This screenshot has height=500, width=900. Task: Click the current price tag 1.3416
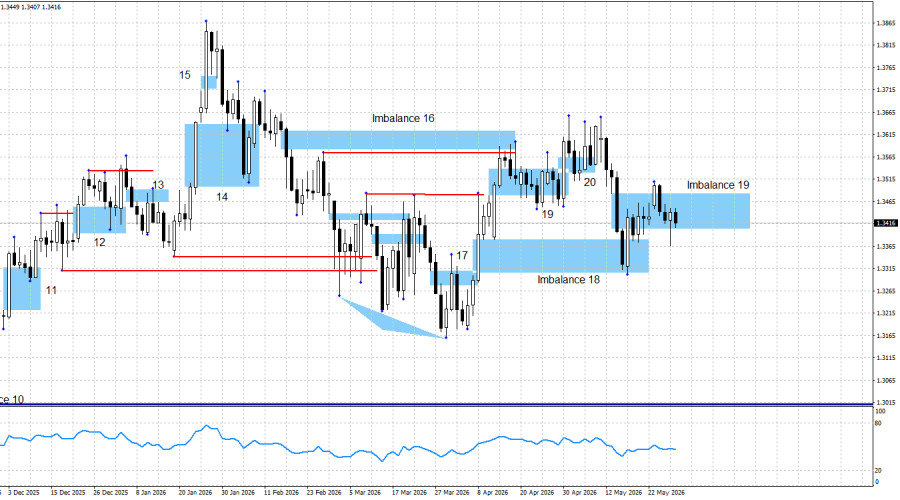(886, 223)
